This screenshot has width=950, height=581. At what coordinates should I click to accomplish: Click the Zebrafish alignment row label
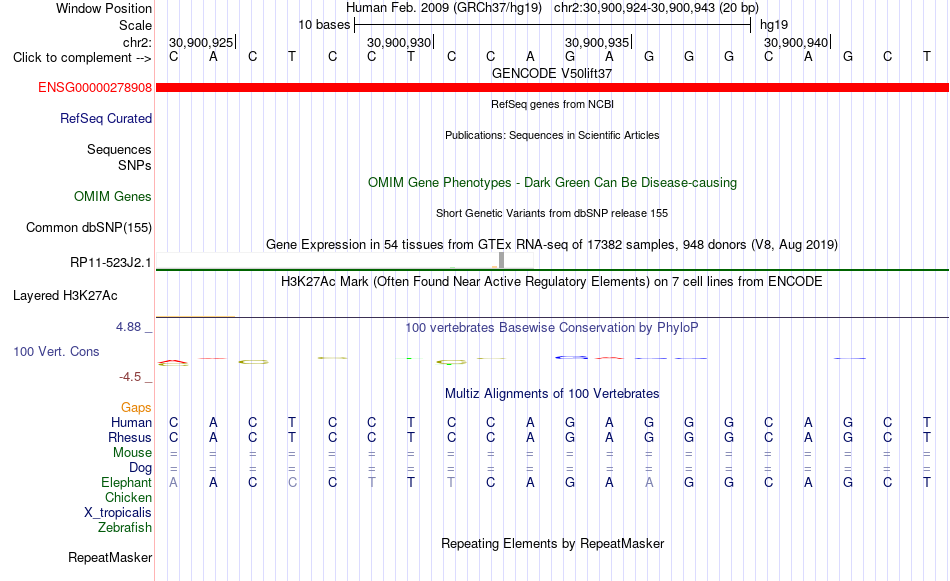click(x=125, y=528)
